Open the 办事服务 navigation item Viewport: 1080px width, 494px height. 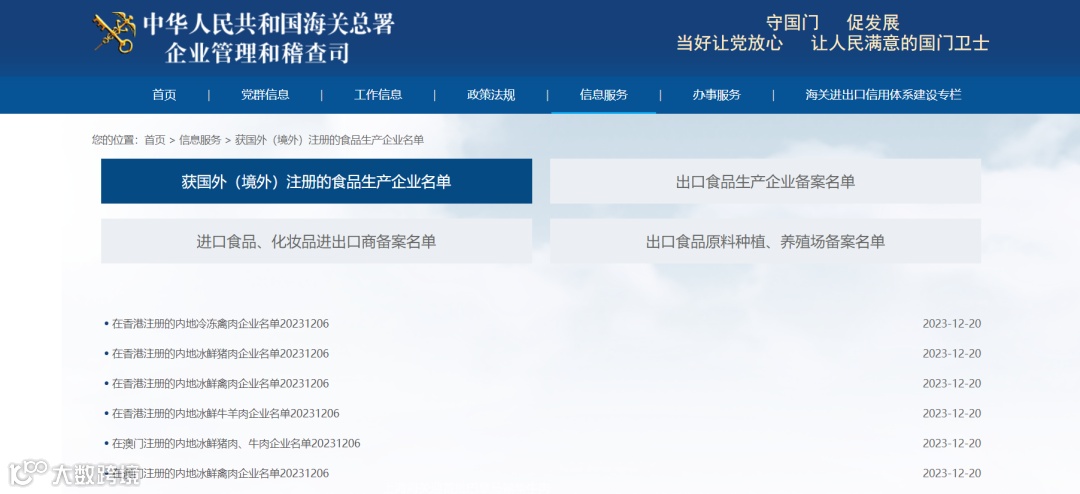pos(716,95)
